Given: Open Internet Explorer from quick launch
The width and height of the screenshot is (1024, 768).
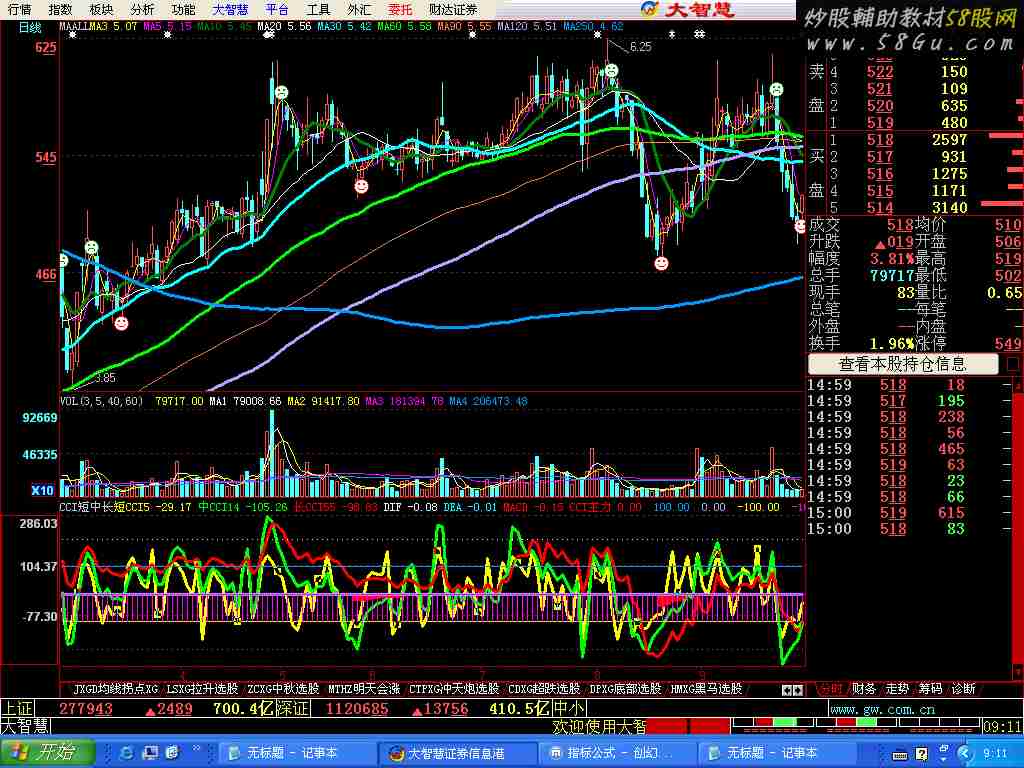Looking at the screenshot, I should [127, 752].
